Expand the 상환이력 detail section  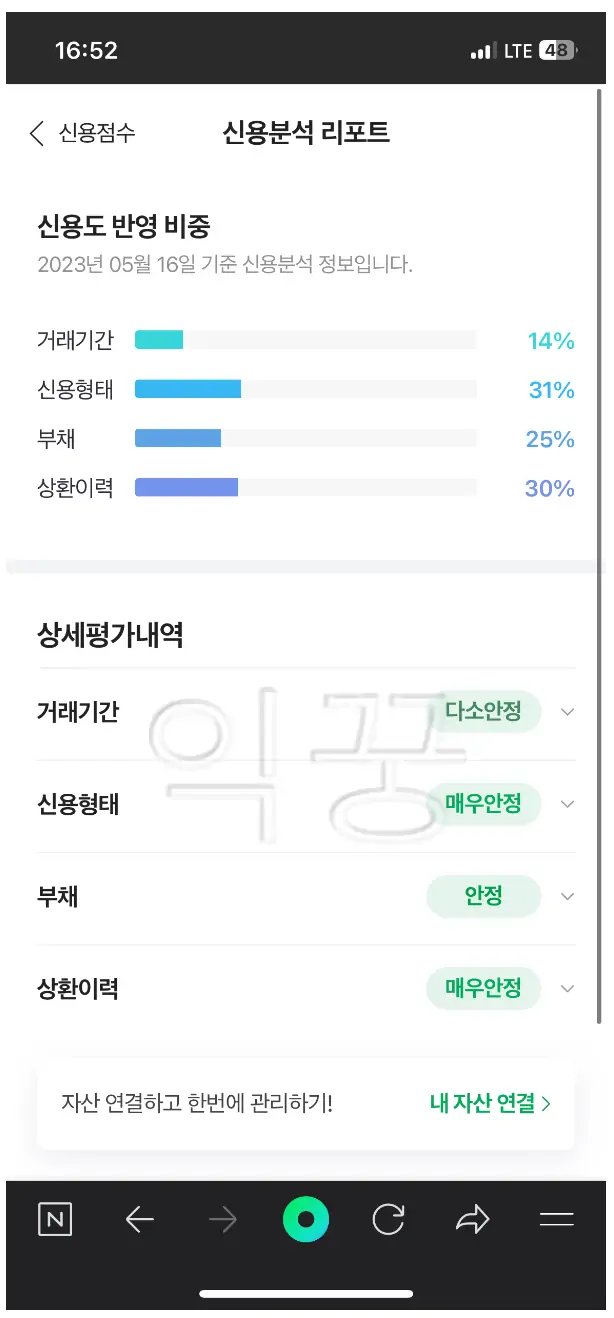click(567, 988)
